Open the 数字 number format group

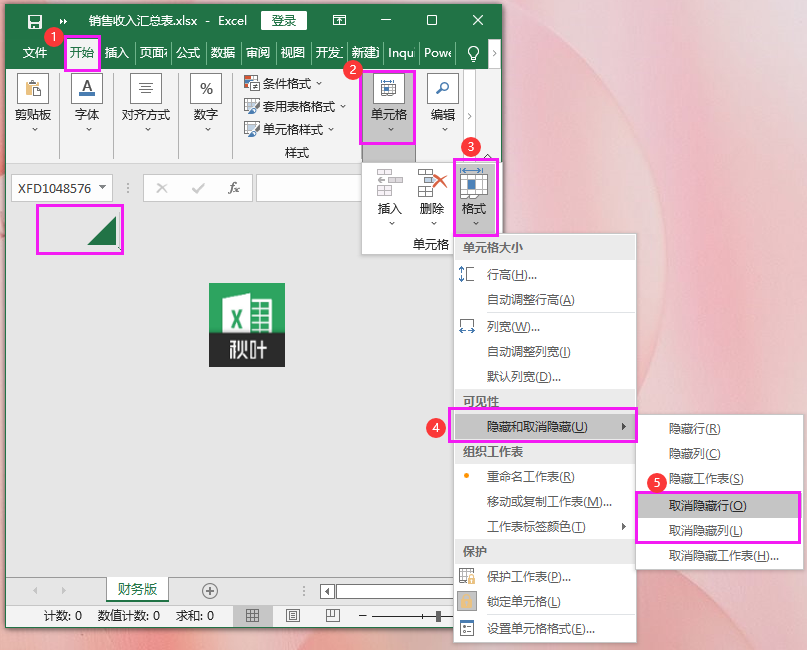pos(206,103)
